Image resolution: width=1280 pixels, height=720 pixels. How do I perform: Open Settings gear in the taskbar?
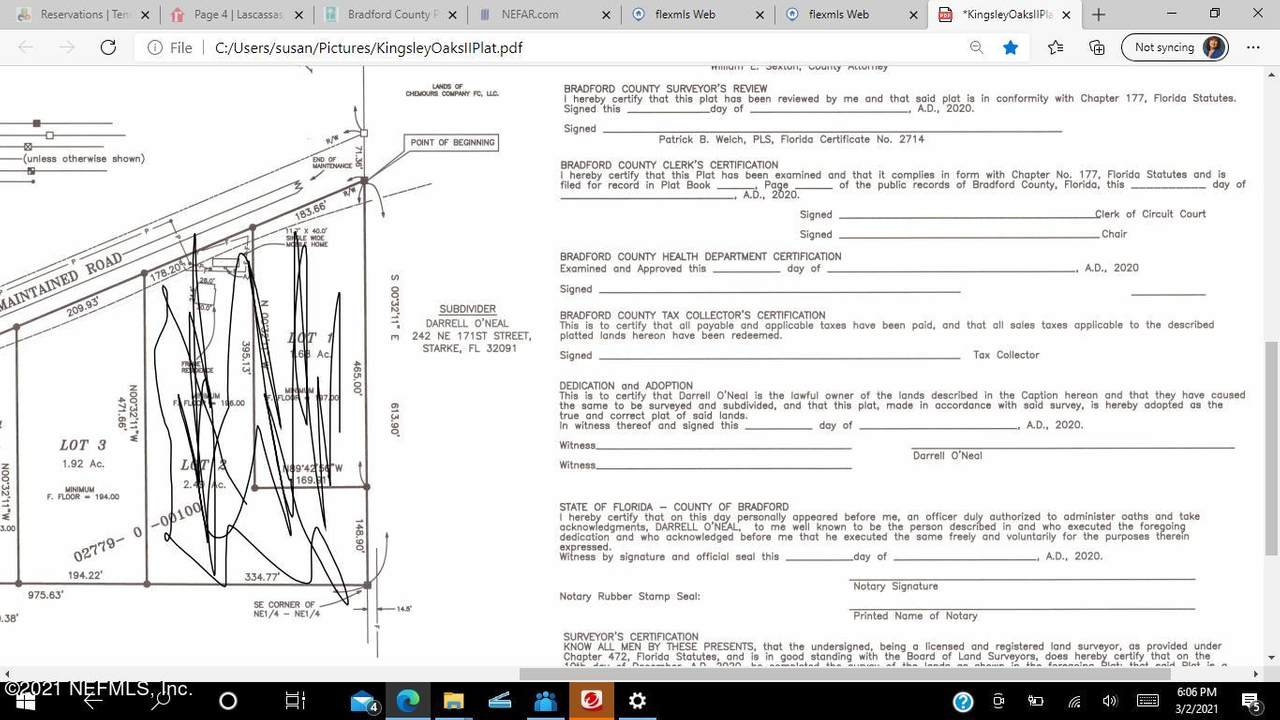point(637,700)
